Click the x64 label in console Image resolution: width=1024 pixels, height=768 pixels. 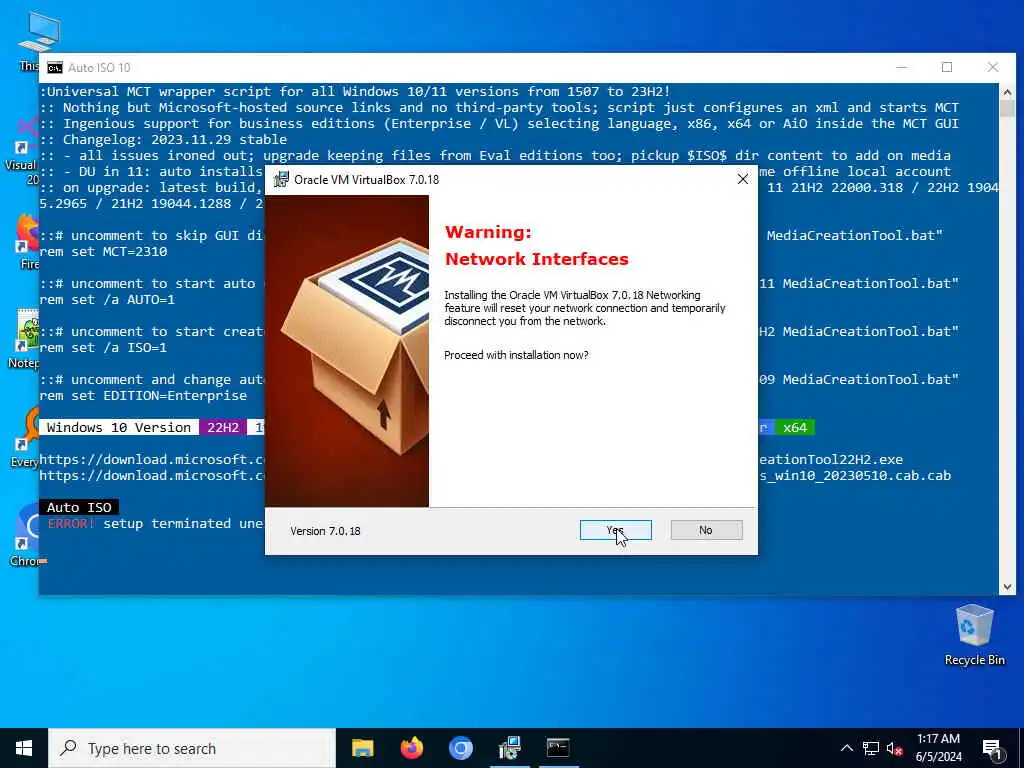coord(795,428)
